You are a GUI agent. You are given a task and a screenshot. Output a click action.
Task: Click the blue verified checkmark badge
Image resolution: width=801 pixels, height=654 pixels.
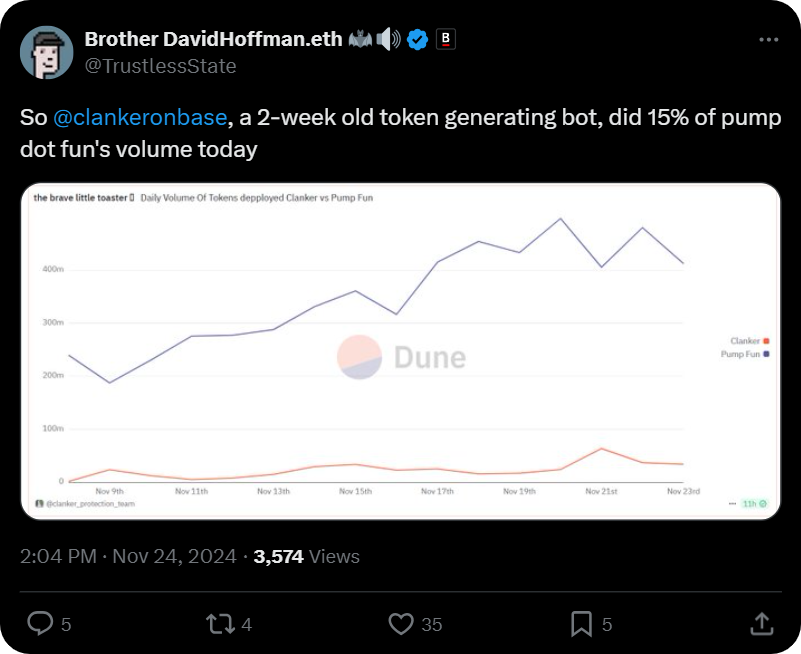coord(418,40)
